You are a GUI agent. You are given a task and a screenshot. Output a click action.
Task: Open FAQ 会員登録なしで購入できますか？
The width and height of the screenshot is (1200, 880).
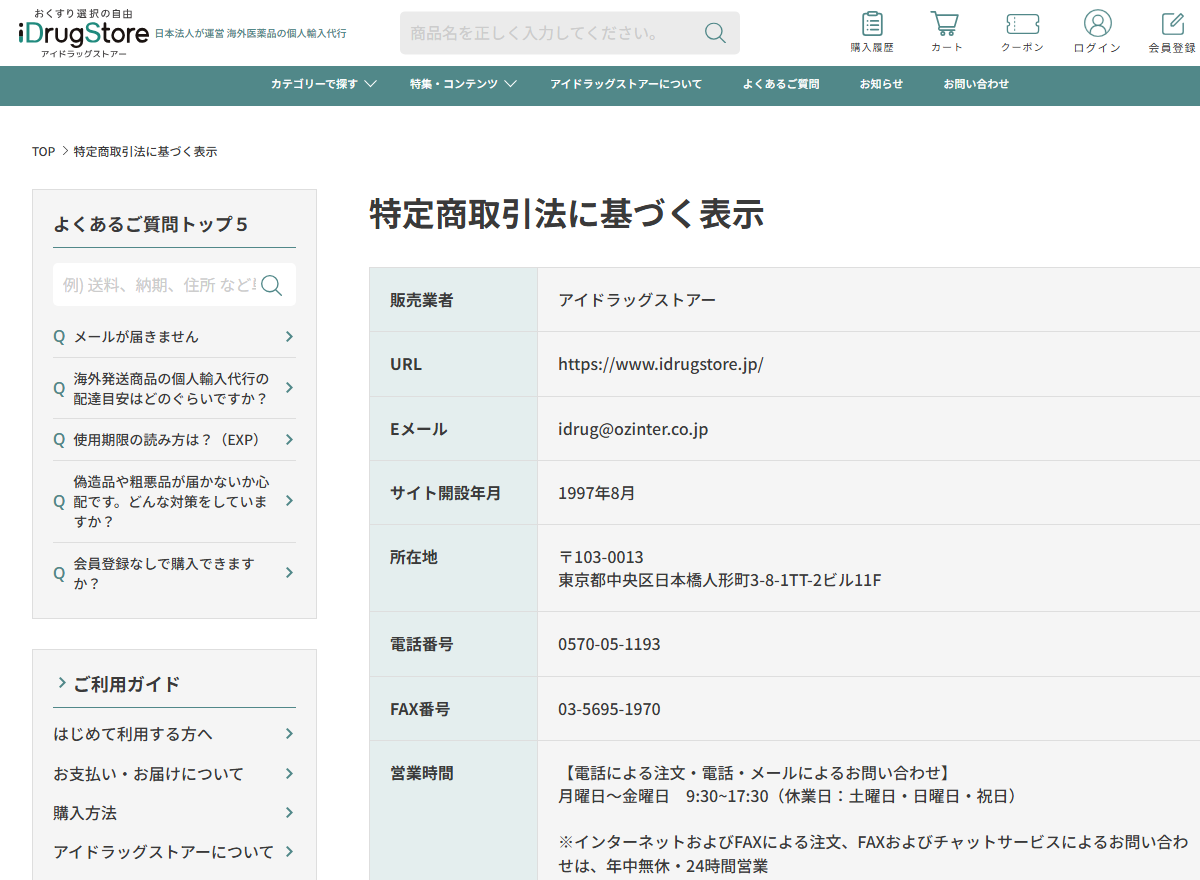pos(165,573)
